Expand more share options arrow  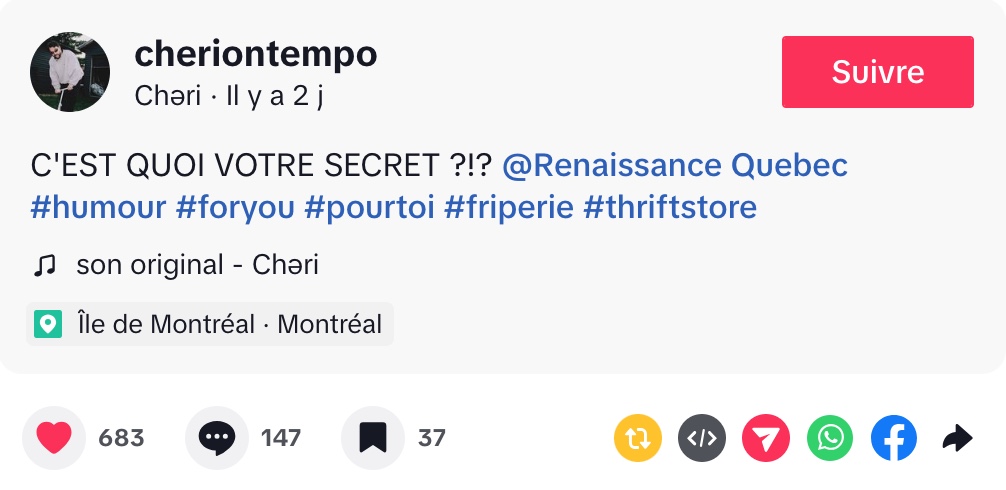[958, 438]
